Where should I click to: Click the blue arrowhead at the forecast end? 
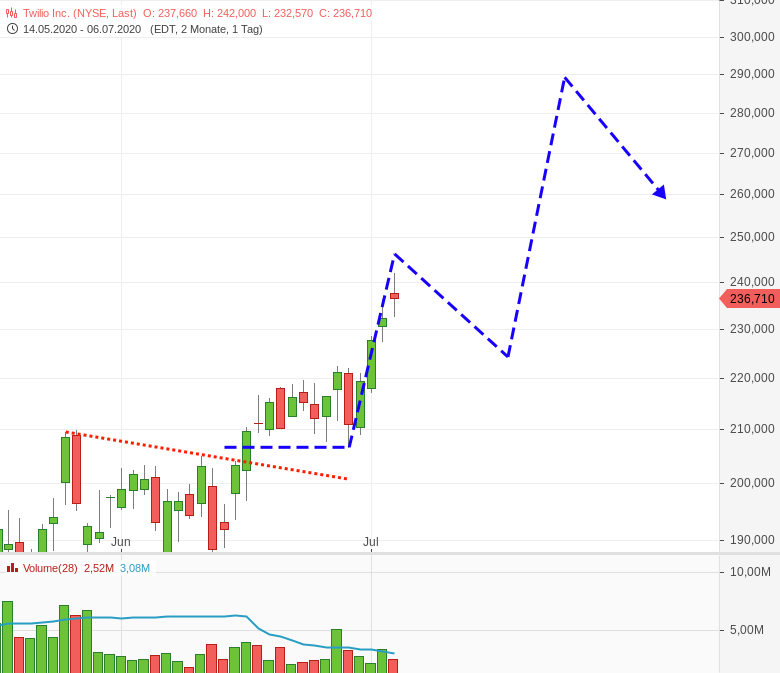(x=660, y=192)
